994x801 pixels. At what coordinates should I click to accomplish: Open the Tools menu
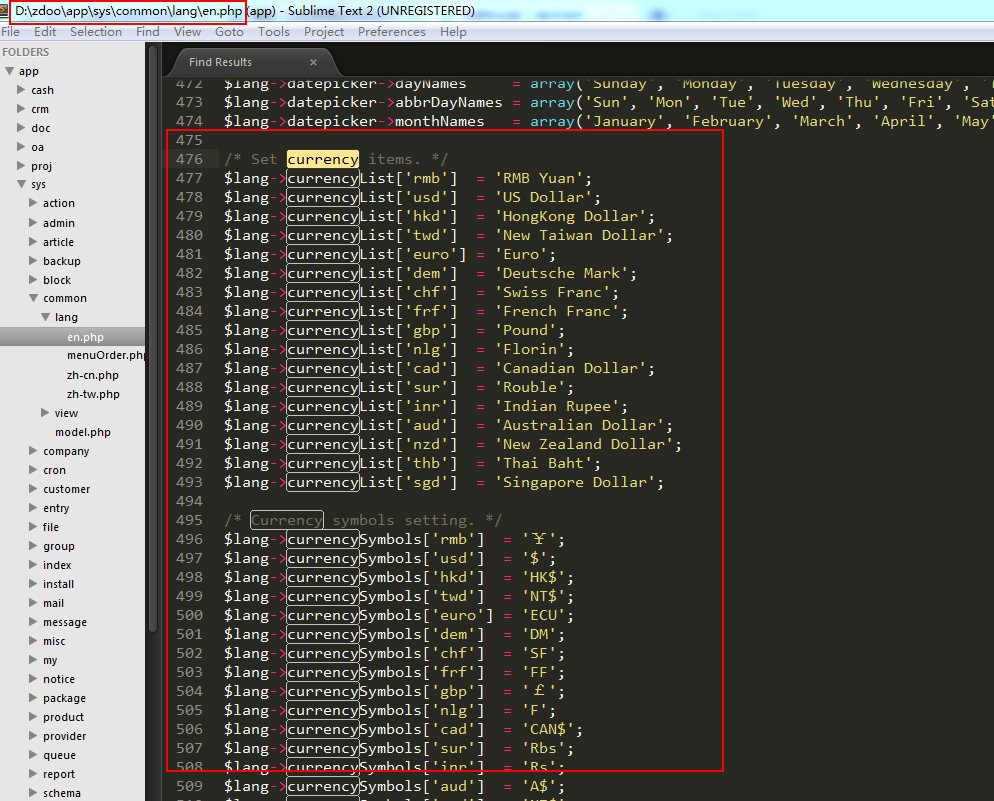point(274,32)
